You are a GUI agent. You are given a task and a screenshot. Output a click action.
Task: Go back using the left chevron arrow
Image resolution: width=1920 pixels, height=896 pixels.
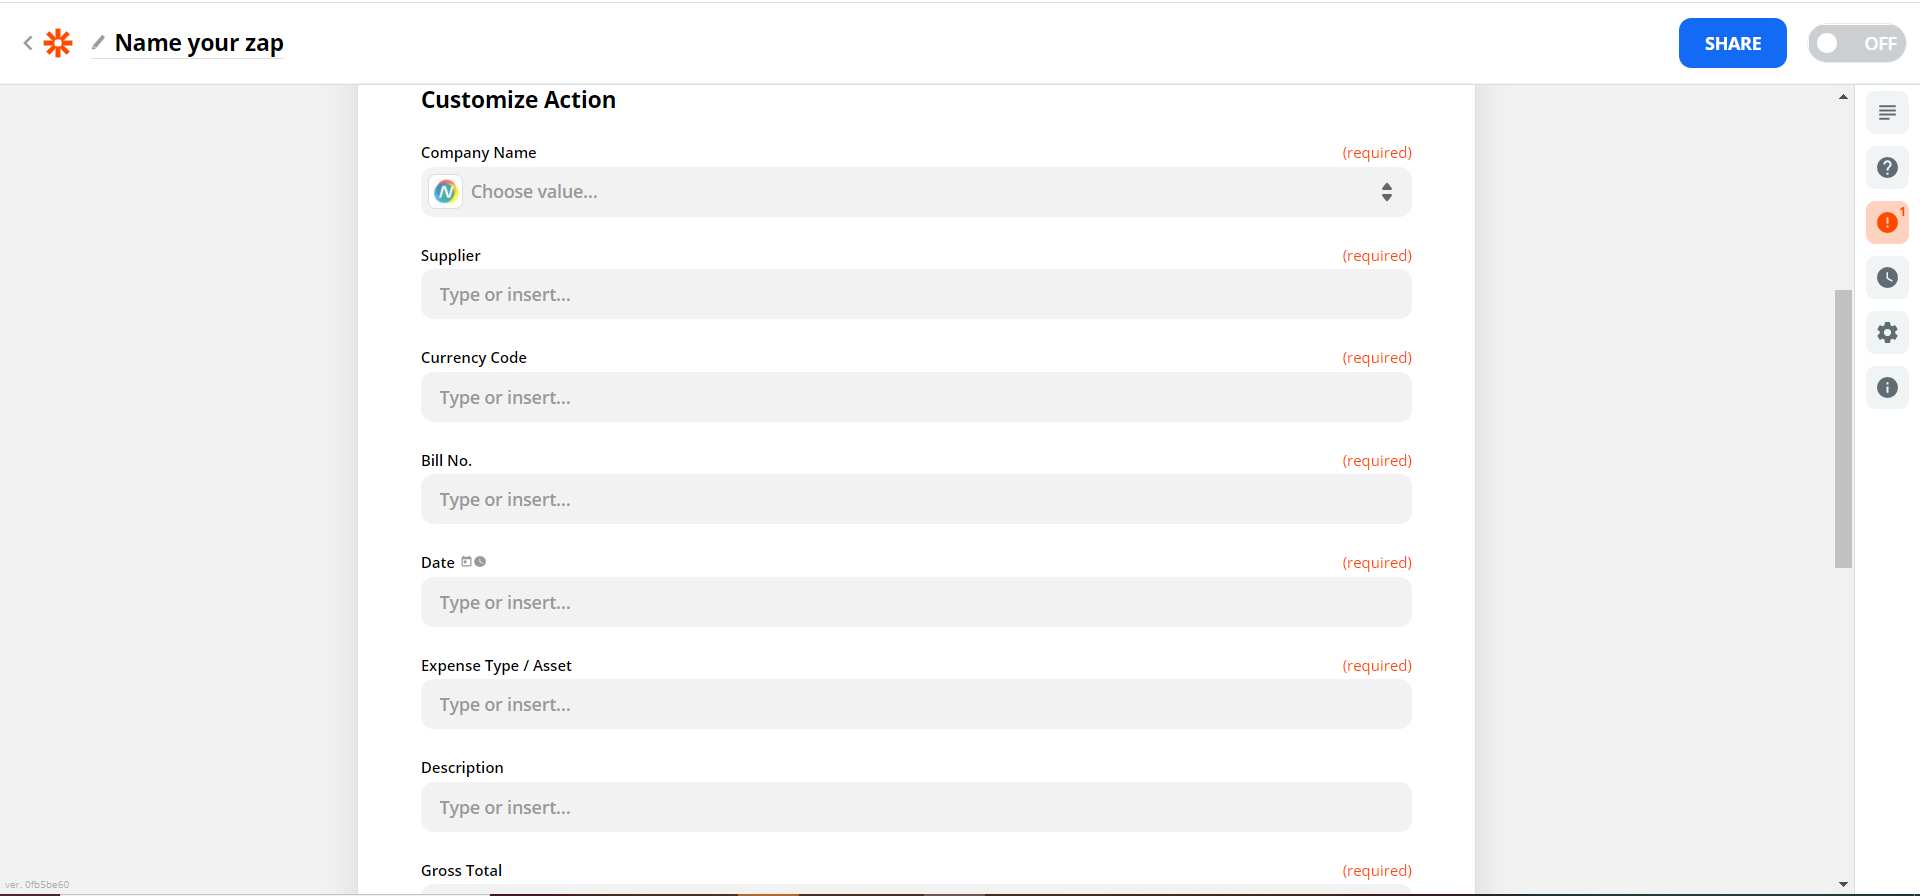pyautogui.click(x=28, y=43)
